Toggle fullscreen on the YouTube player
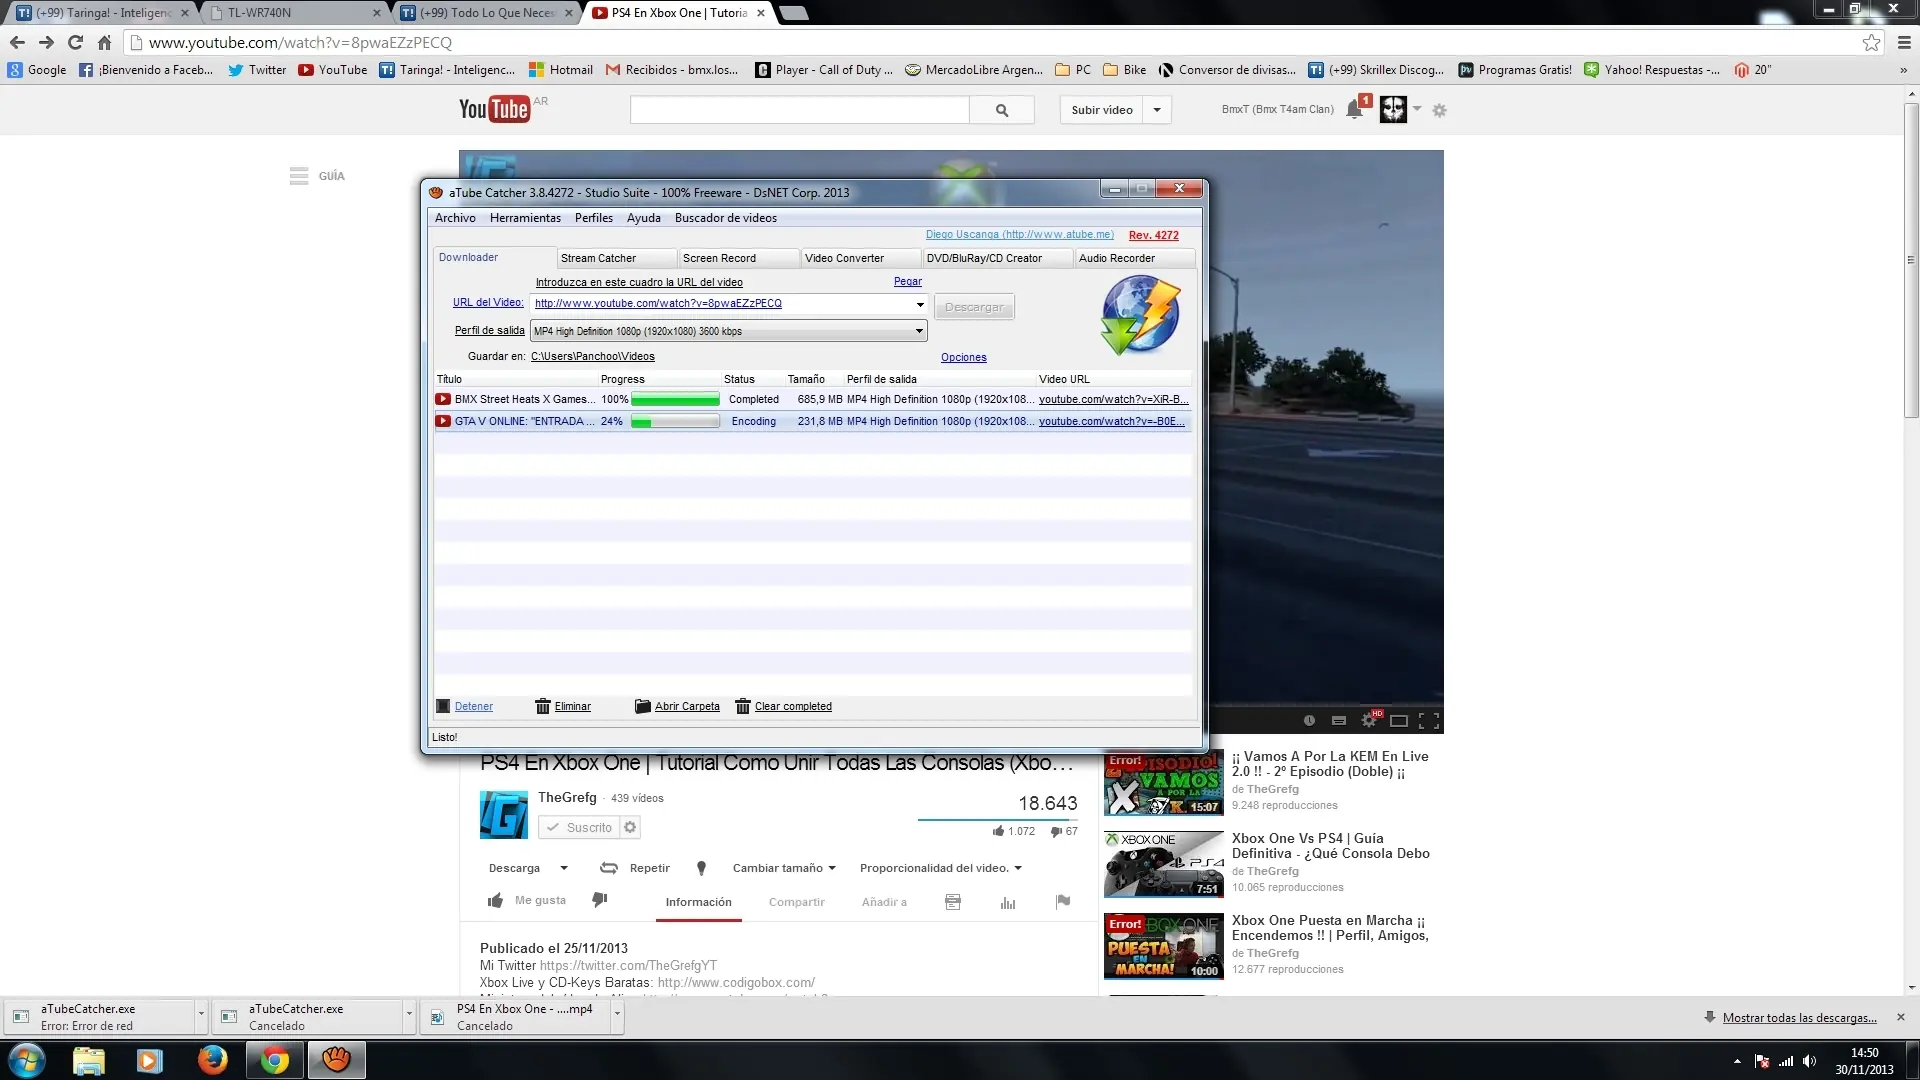The width and height of the screenshot is (1920, 1080). pos(1429,720)
